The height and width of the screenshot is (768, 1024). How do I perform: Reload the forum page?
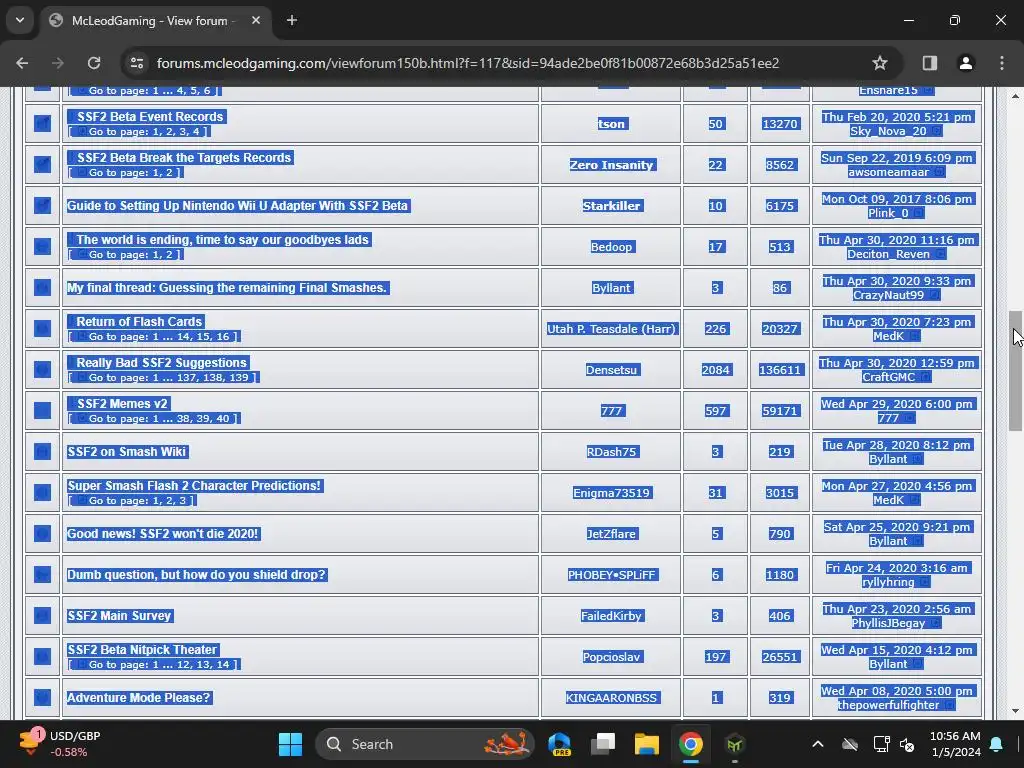pos(94,63)
